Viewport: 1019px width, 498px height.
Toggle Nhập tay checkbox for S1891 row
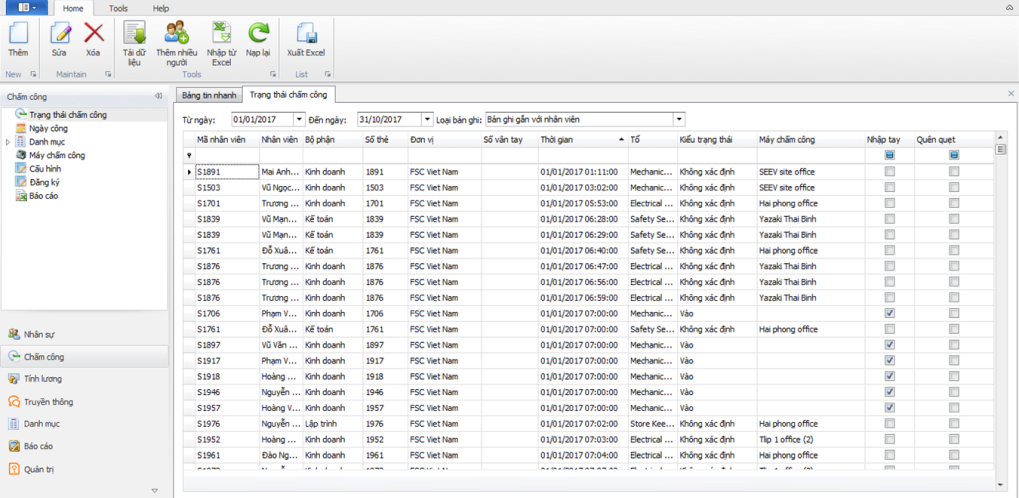[889, 172]
